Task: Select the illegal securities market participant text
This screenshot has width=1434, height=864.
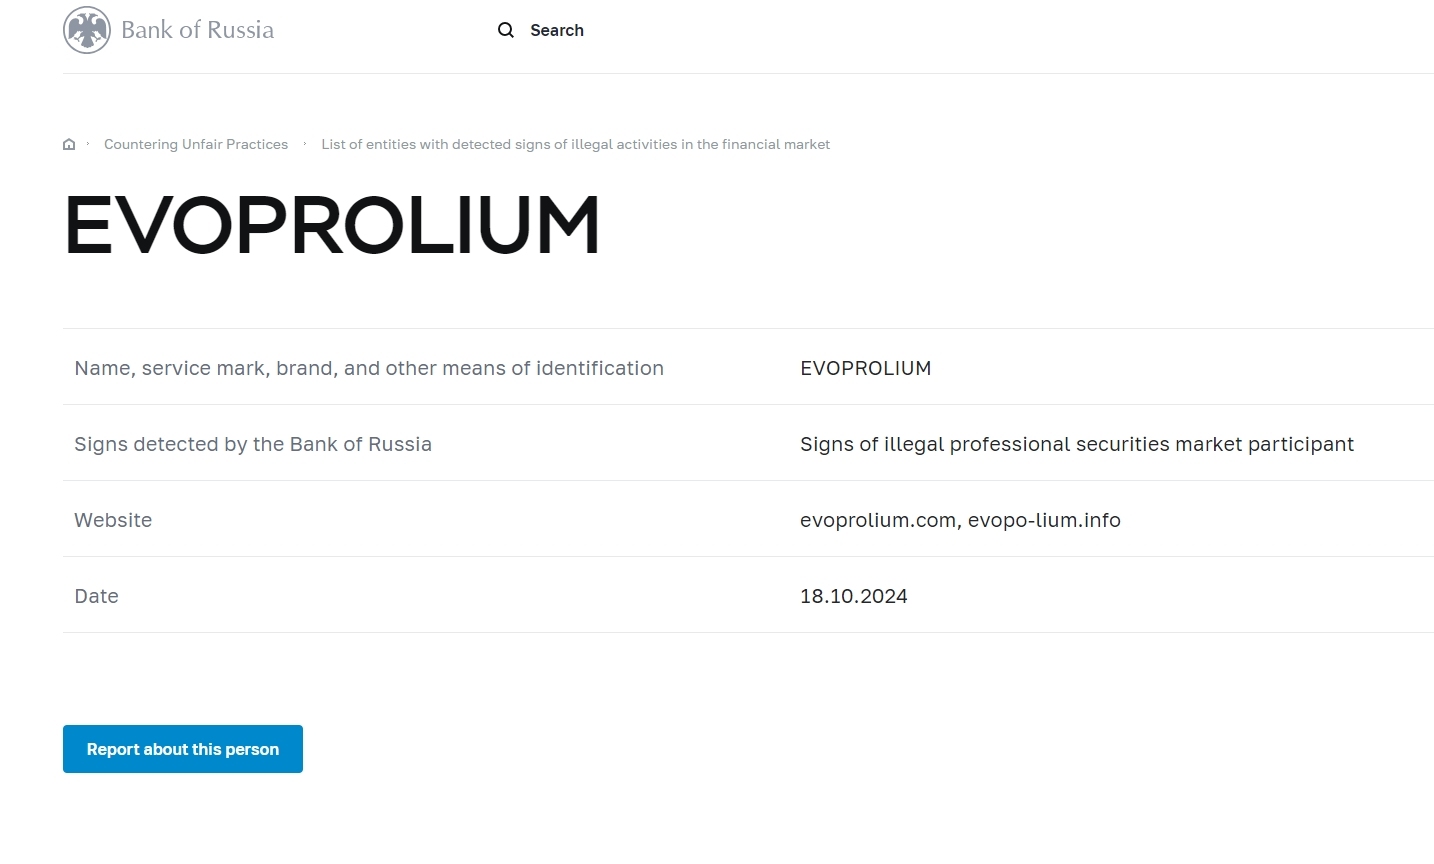Action: pos(1076,444)
